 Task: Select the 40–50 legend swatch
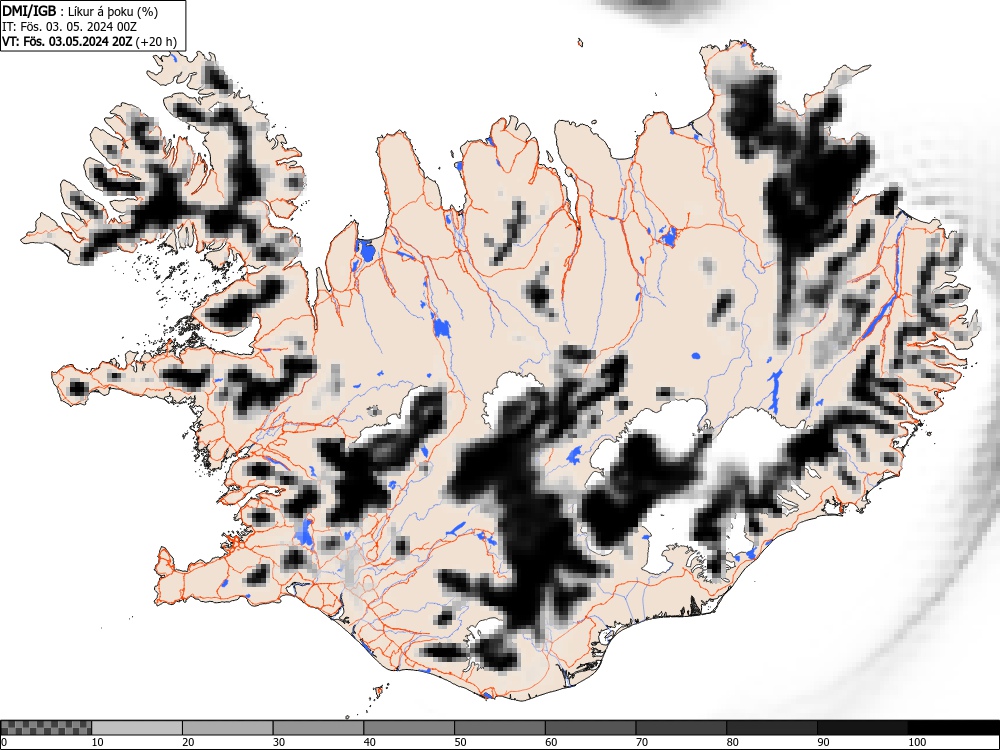(409, 728)
